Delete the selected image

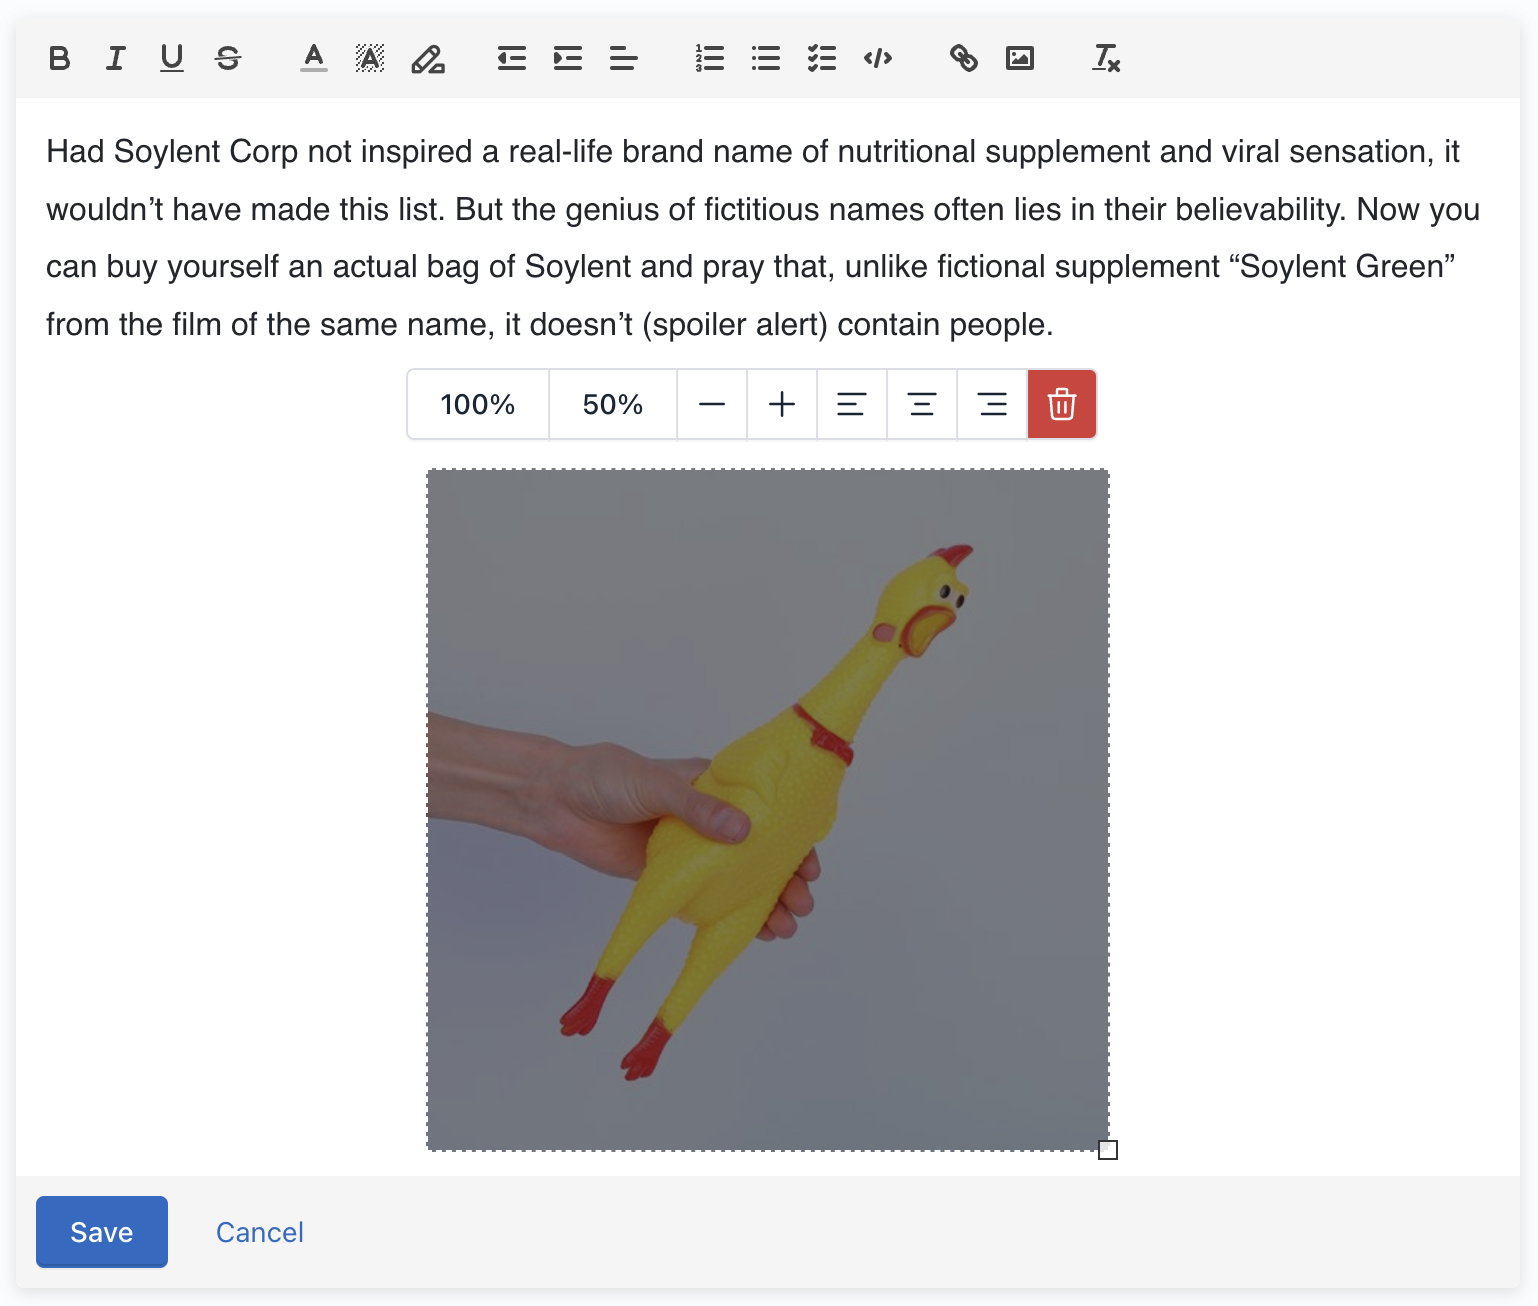[1062, 404]
